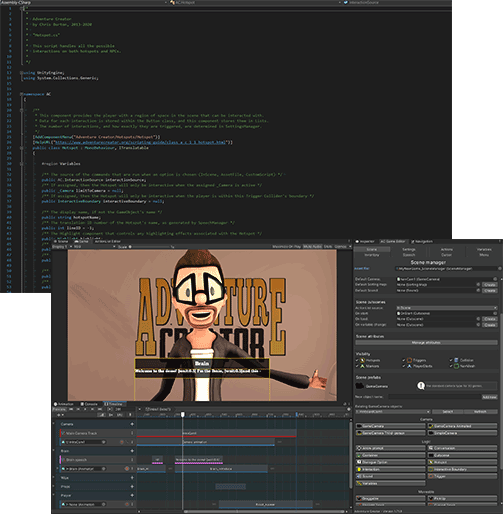The height and width of the screenshot is (518, 503).
Task: Switch to the Inspector tab
Action: [x=365, y=241]
